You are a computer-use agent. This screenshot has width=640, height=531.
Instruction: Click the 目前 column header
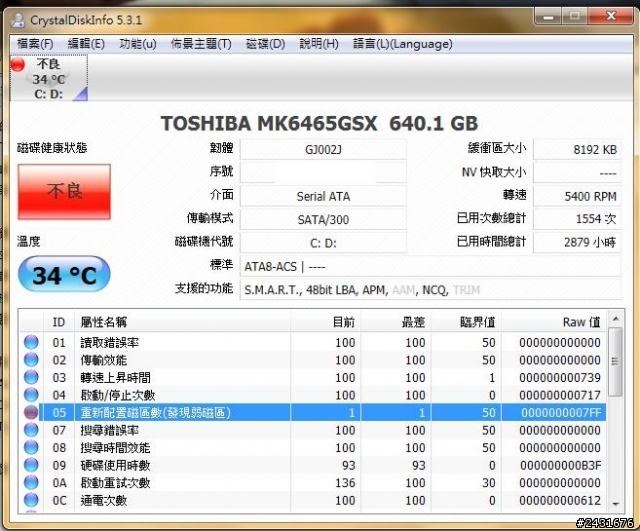[325, 322]
